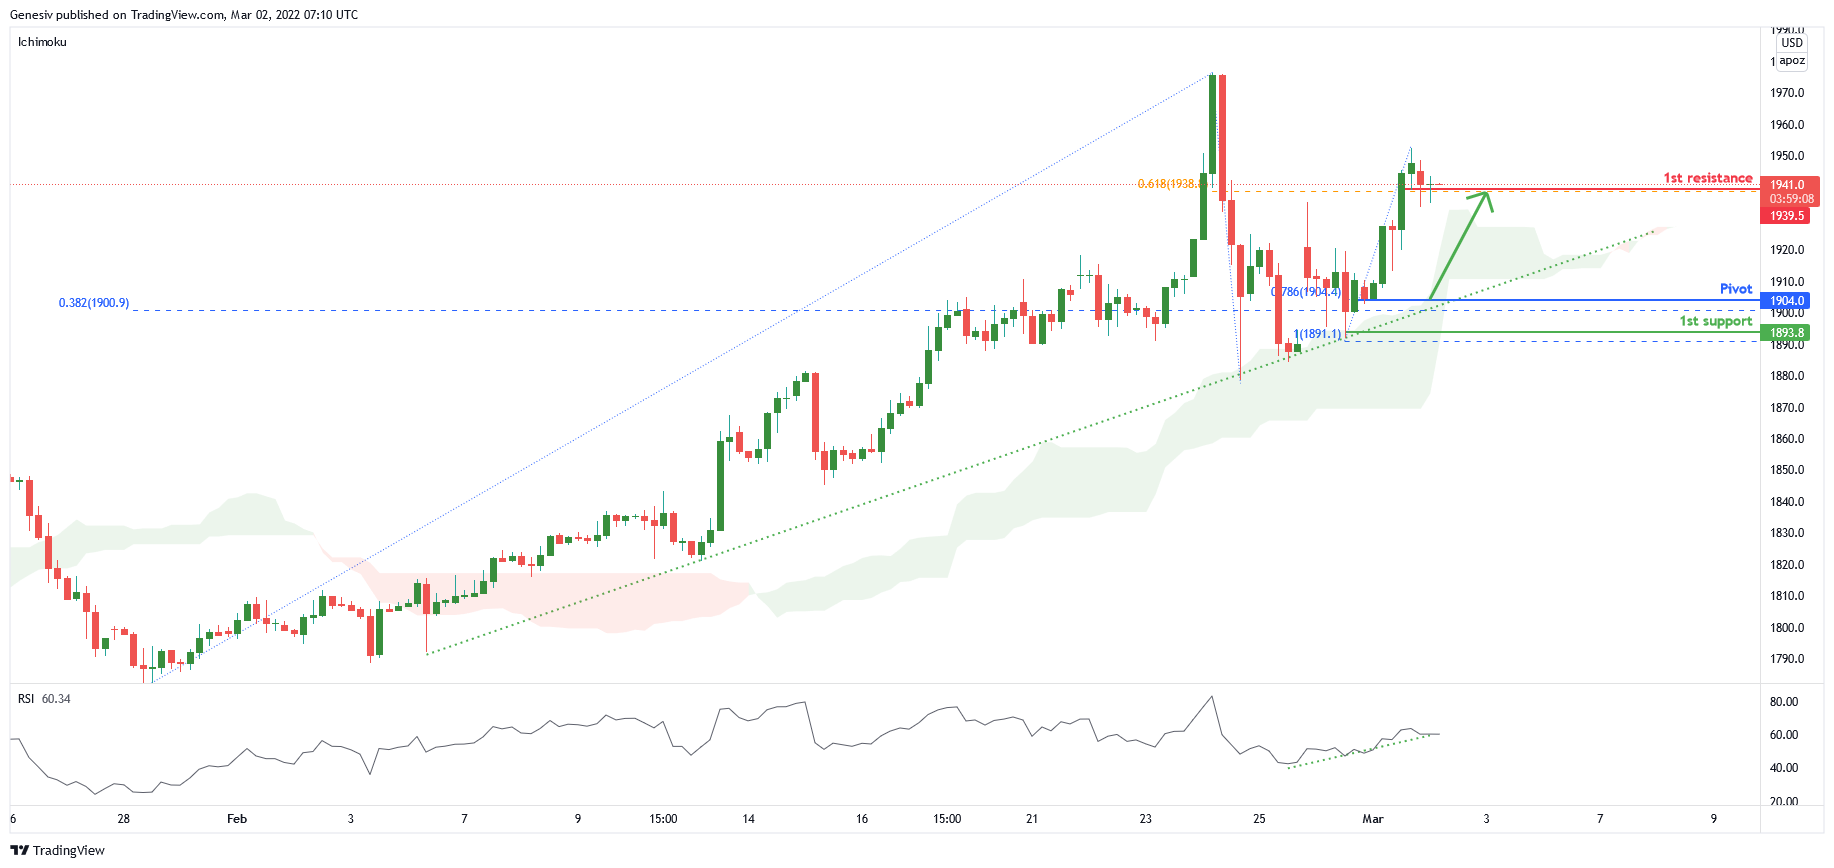Click the 21 date on time axis
This screenshot has height=868, width=1834.
tap(1032, 819)
